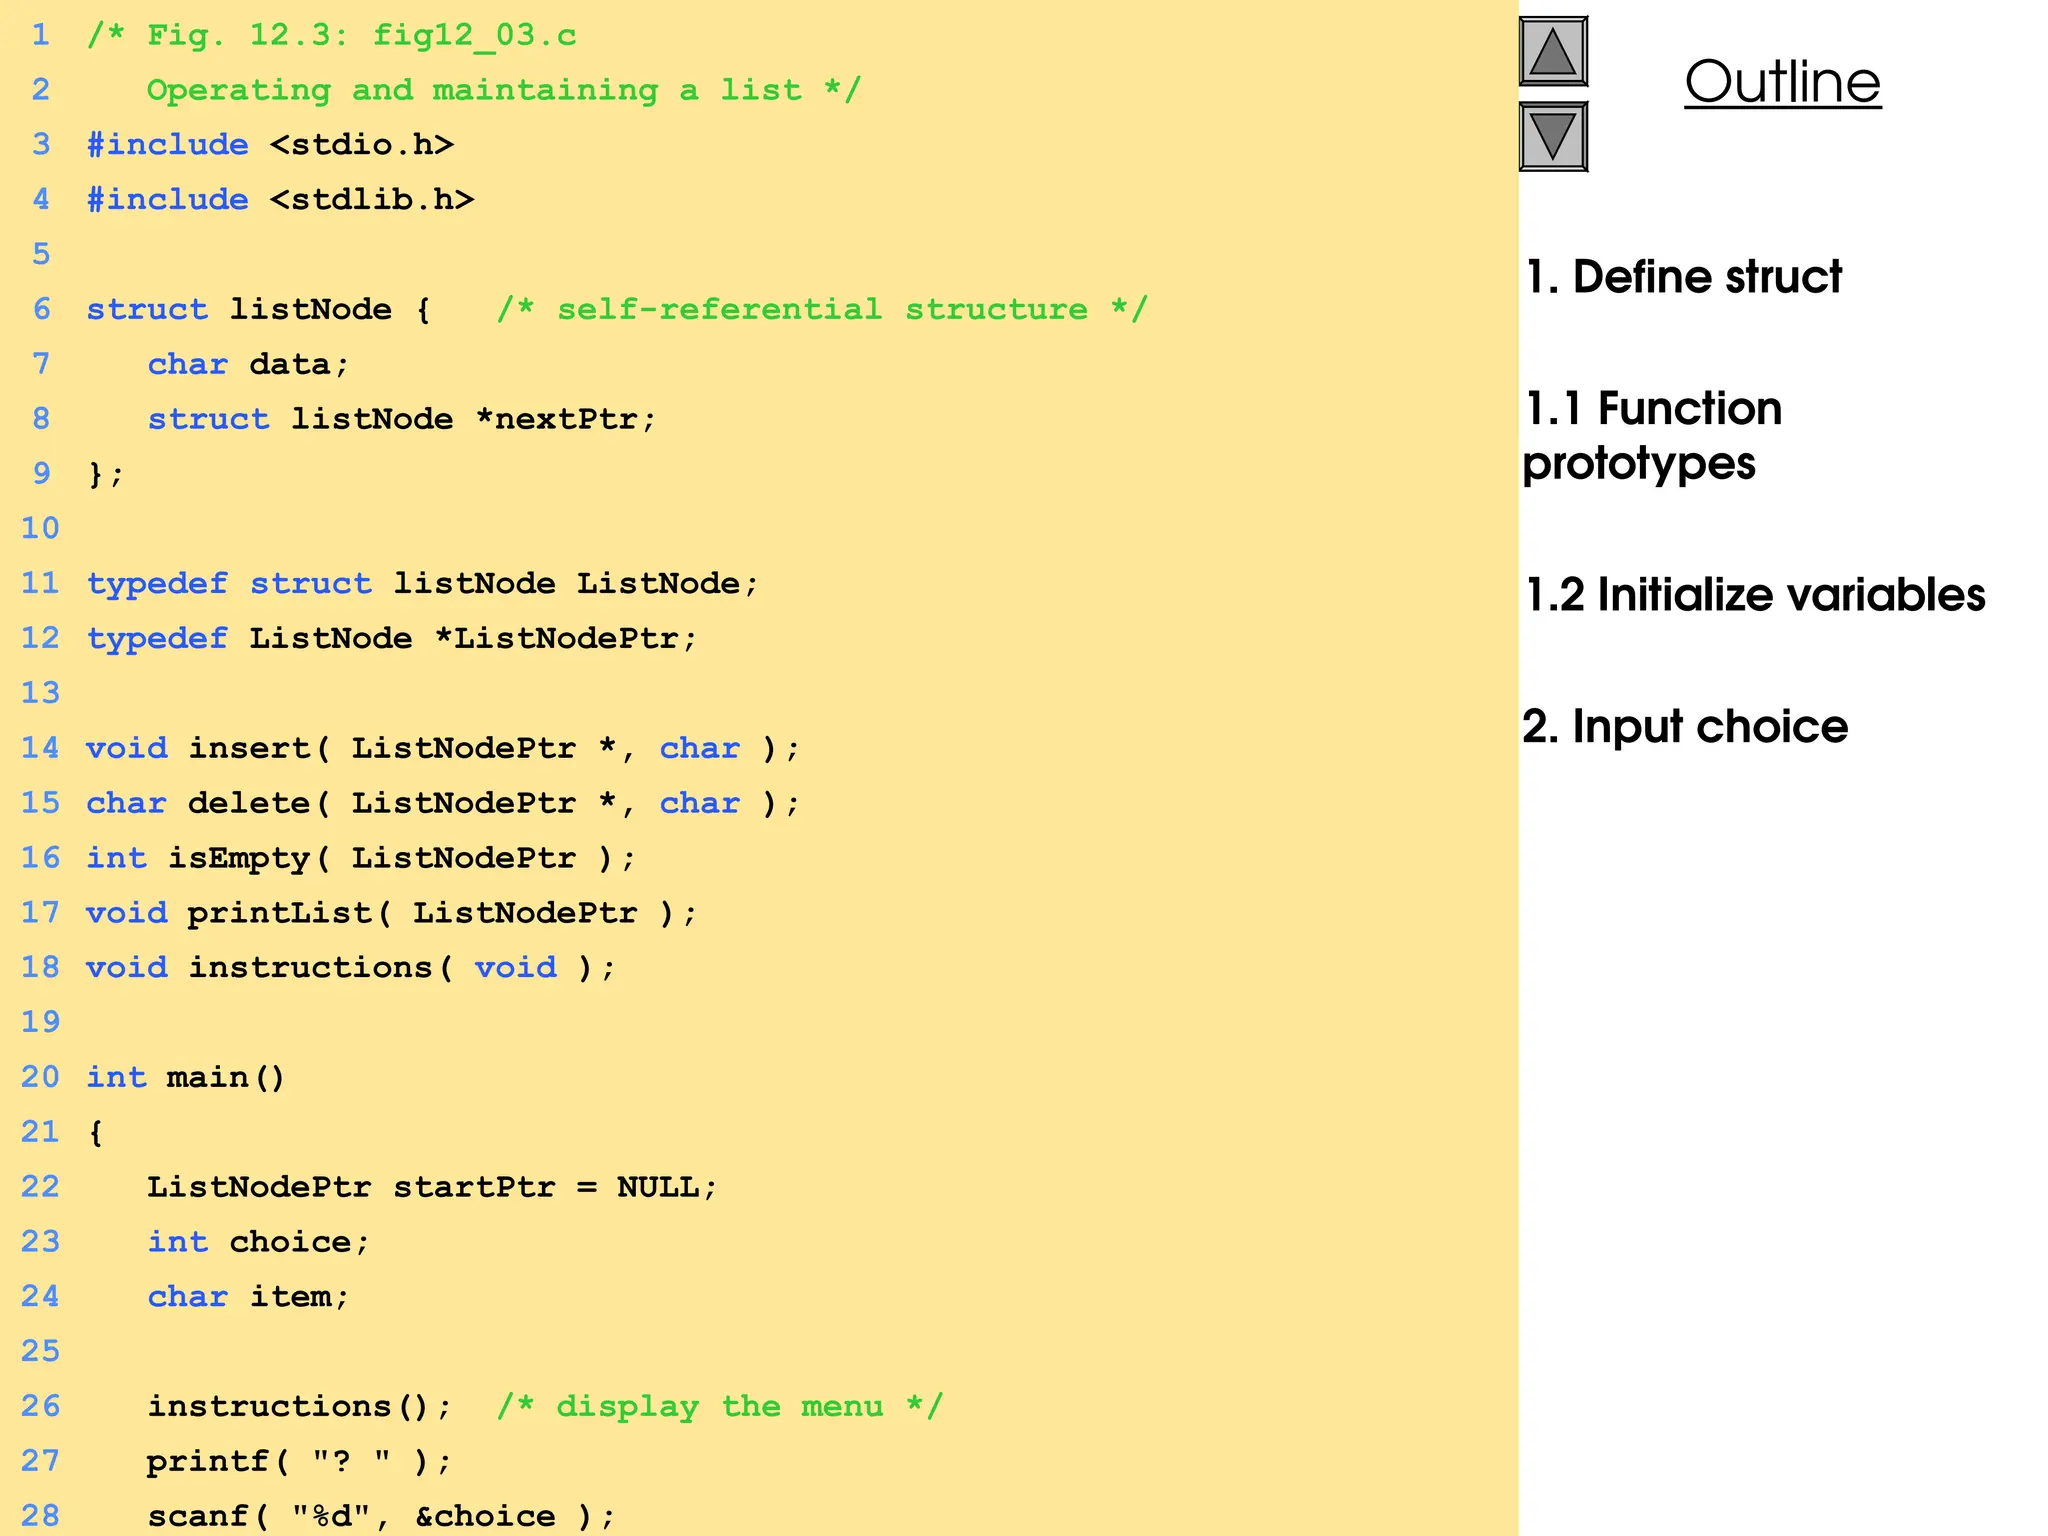This screenshot has height=1536, width=2048.
Task: Click the 'instructions();' call on line 26
Action: 300,1407
